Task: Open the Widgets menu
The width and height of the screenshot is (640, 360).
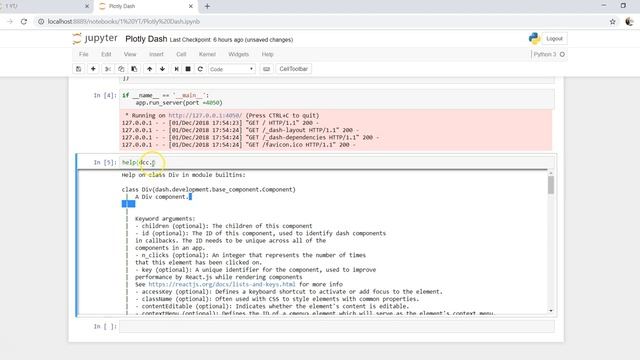Action: point(238,54)
